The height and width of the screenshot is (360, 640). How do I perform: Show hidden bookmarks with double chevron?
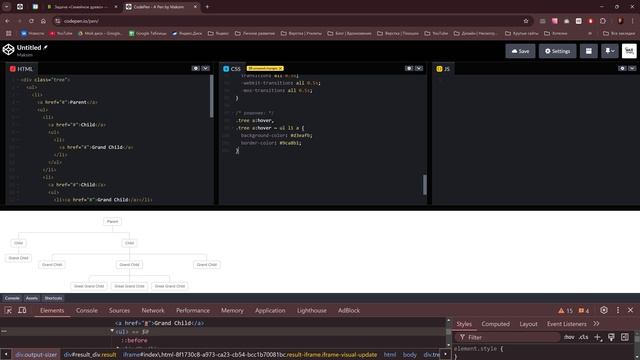(590, 33)
